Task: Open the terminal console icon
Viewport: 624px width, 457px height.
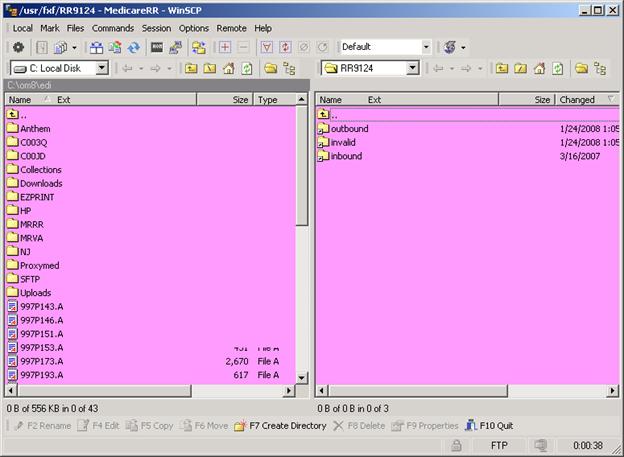Action: (x=157, y=47)
